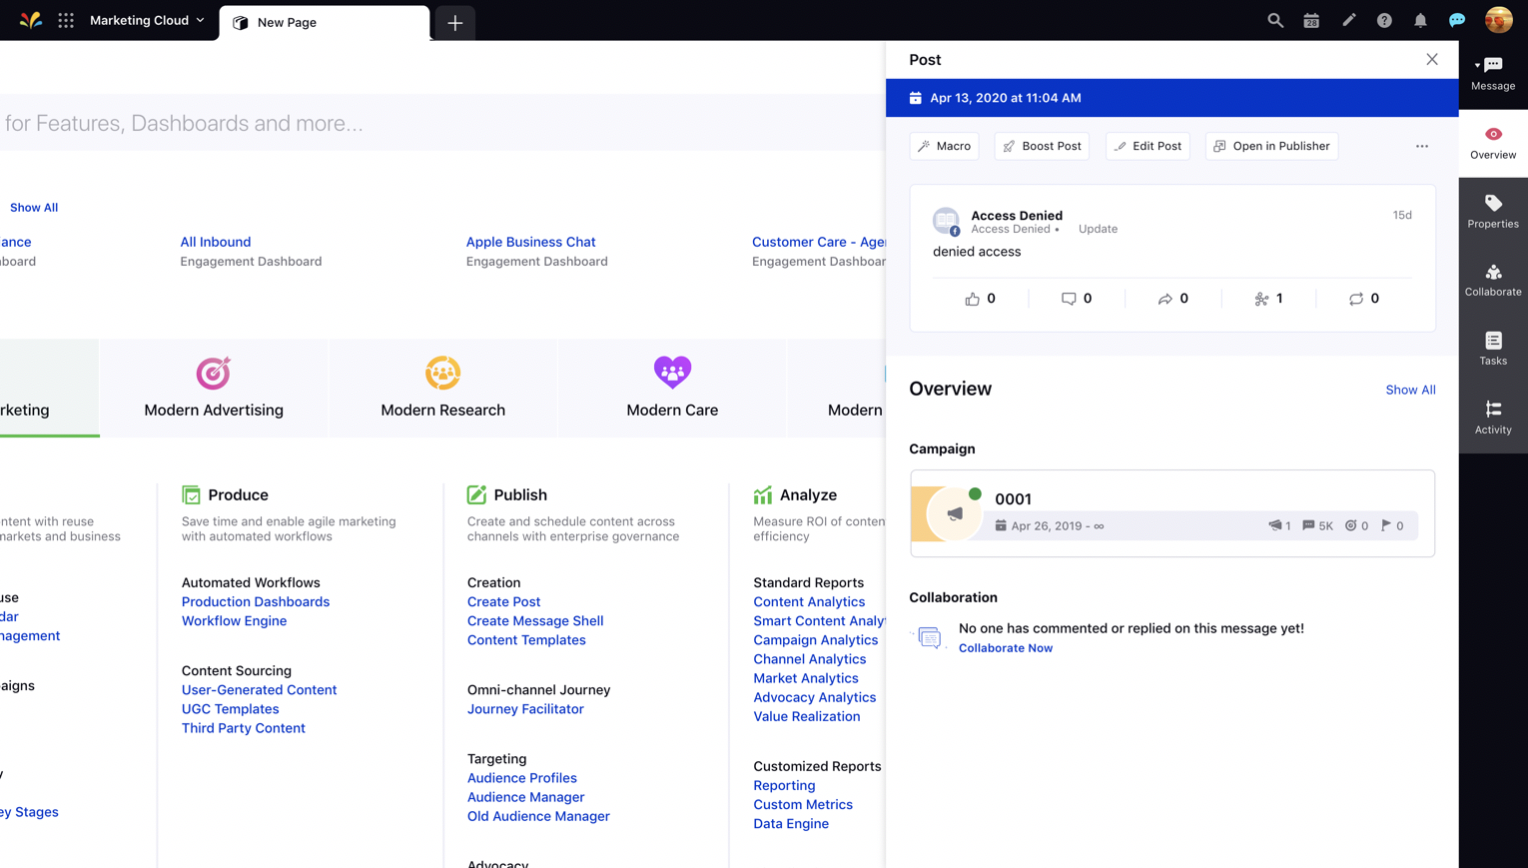Open notifications bell icon

pos(1420,20)
